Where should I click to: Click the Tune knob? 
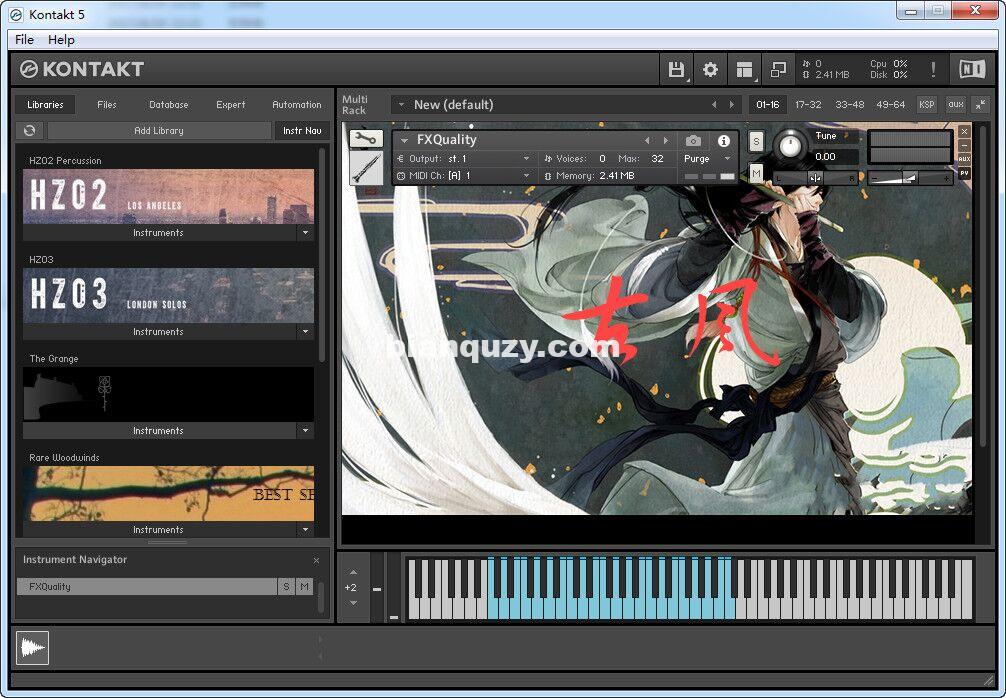[791, 145]
